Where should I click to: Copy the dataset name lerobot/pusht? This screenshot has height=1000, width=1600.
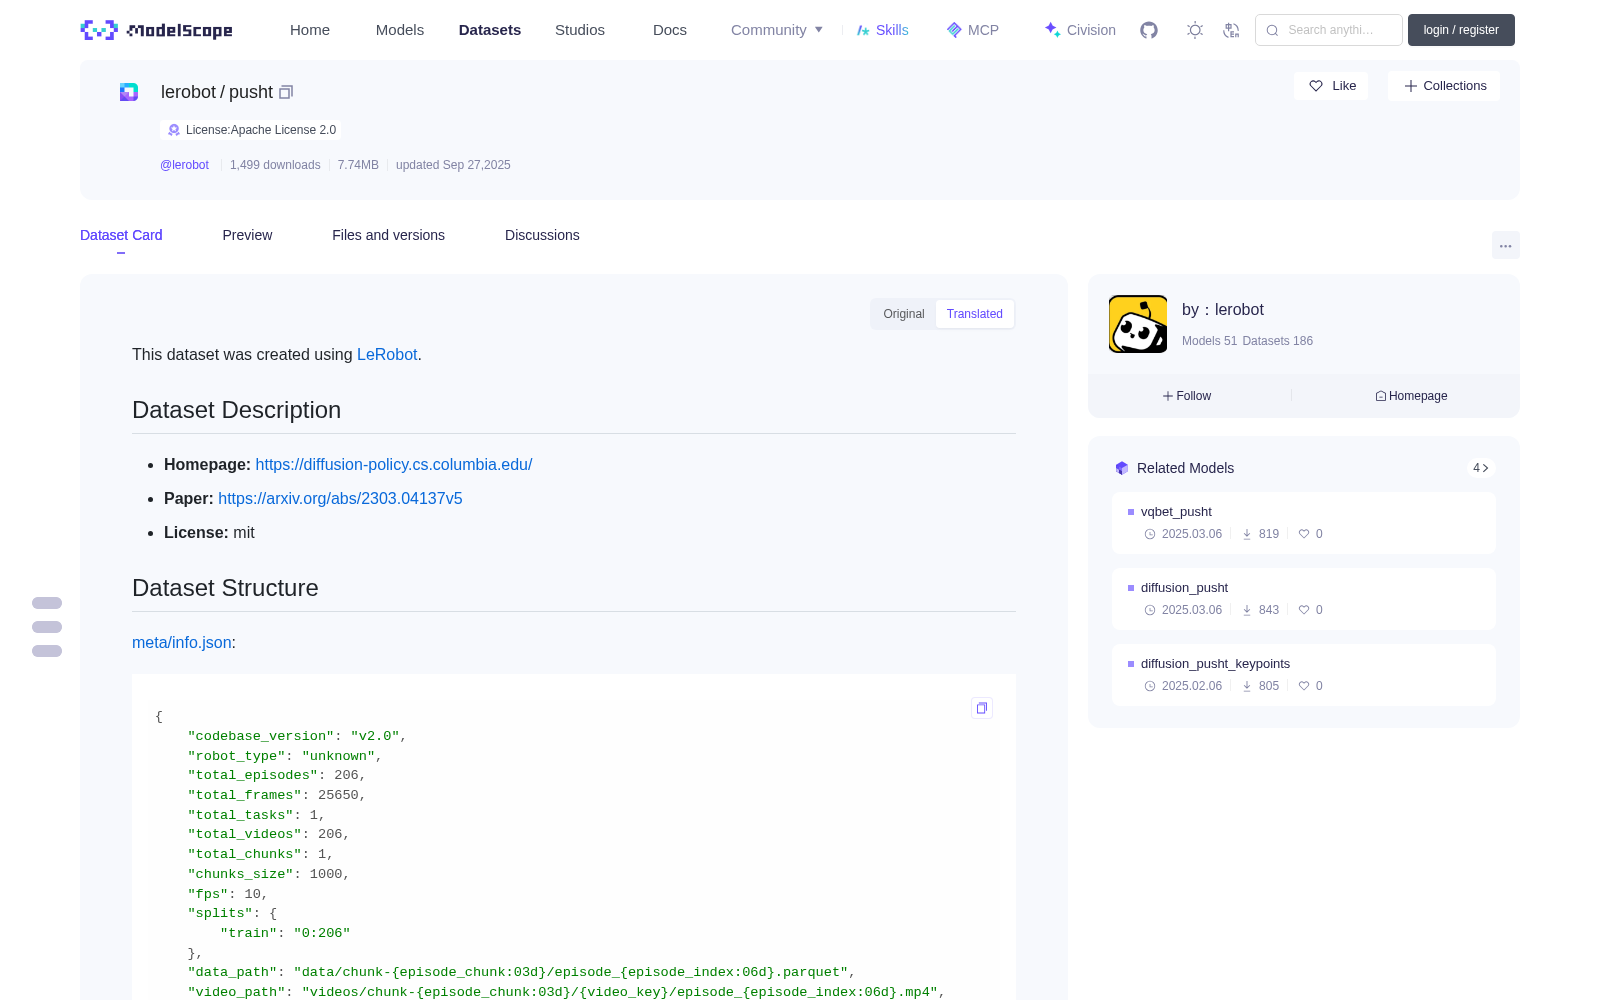tap(286, 92)
